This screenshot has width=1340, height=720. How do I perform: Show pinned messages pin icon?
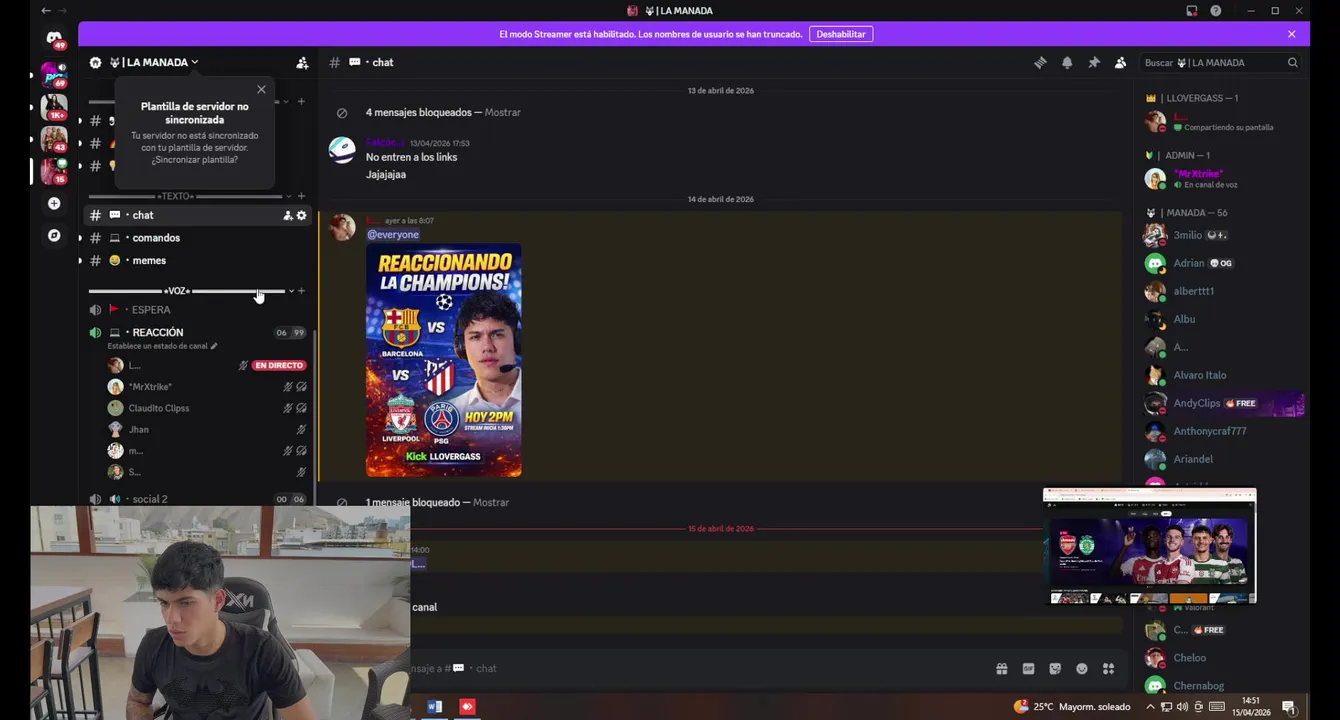pyautogui.click(x=1094, y=62)
